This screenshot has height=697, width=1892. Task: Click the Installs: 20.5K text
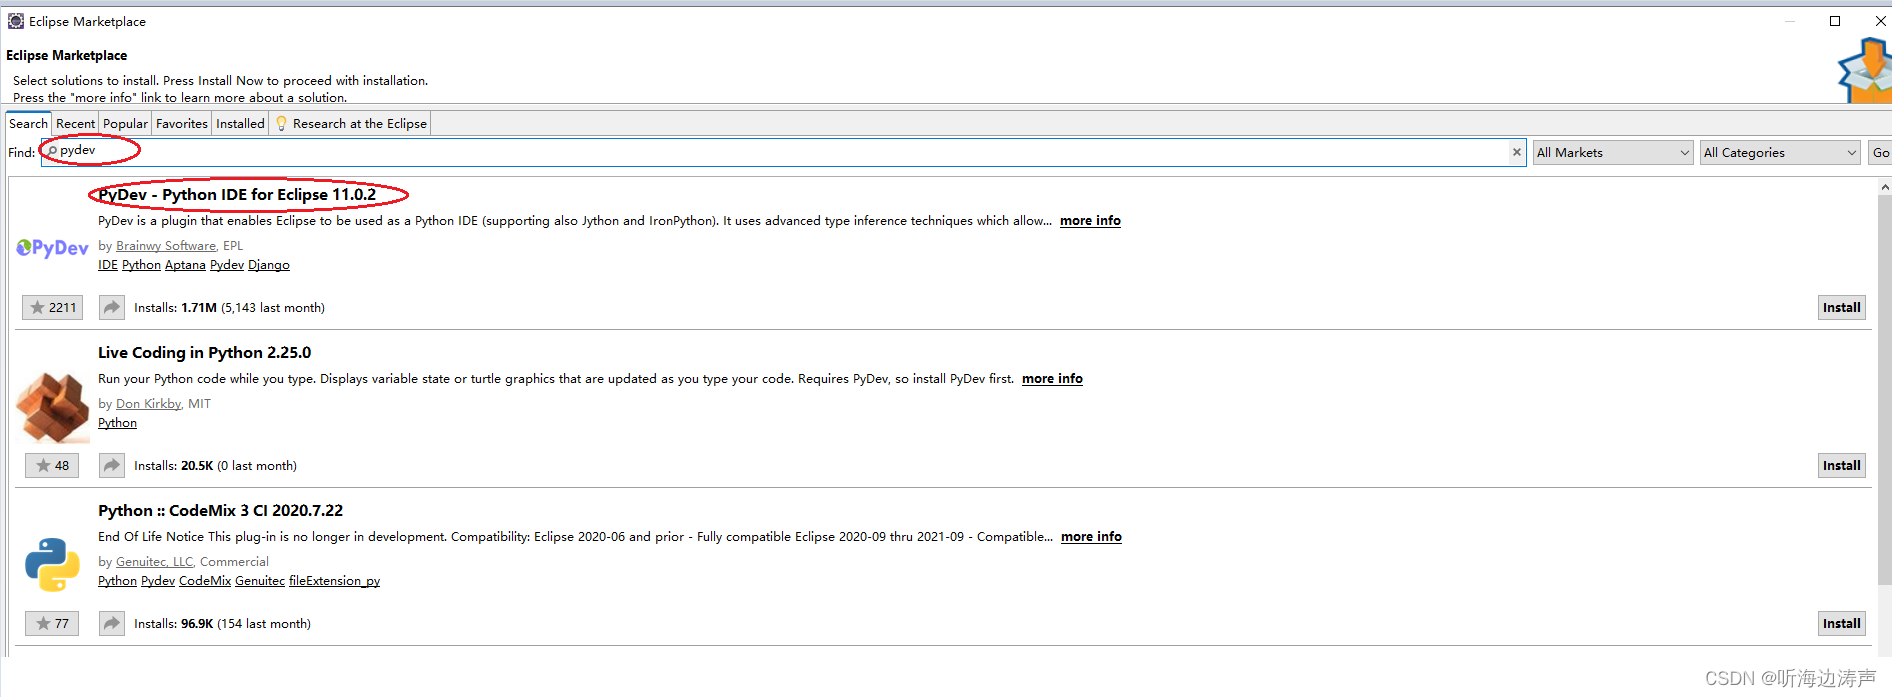coord(215,466)
